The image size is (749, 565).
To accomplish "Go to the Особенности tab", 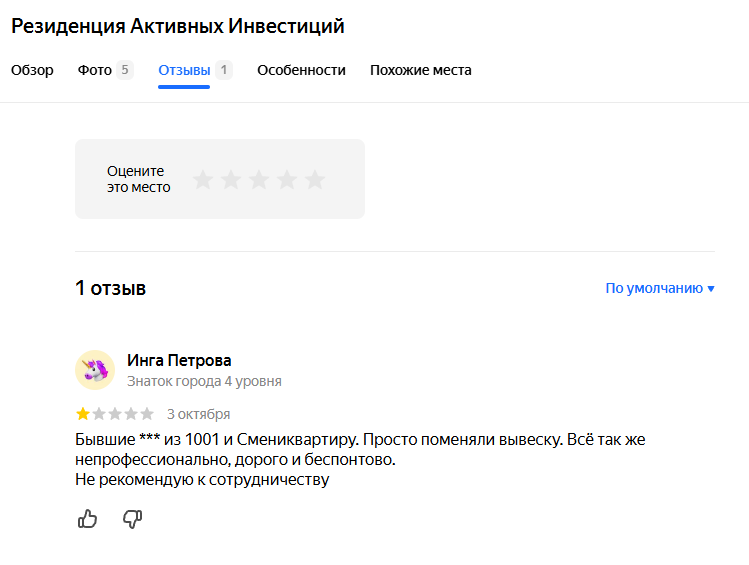I will [301, 70].
